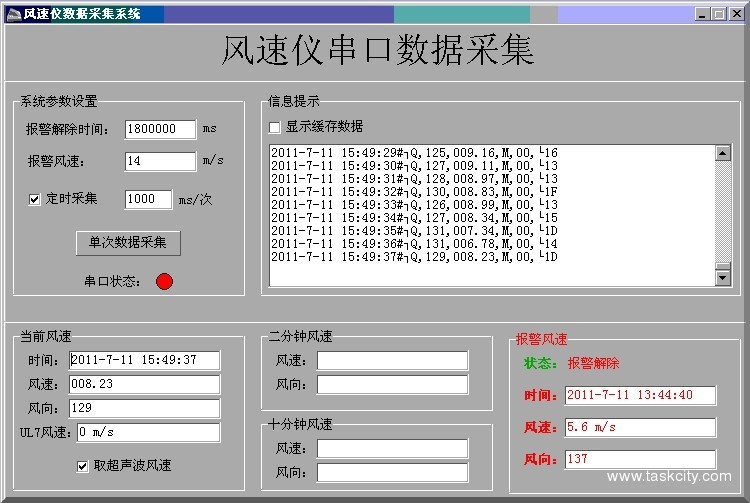Click the red serial port status indicator
This screenshot has width=750, height=503.
click(164, 281)
